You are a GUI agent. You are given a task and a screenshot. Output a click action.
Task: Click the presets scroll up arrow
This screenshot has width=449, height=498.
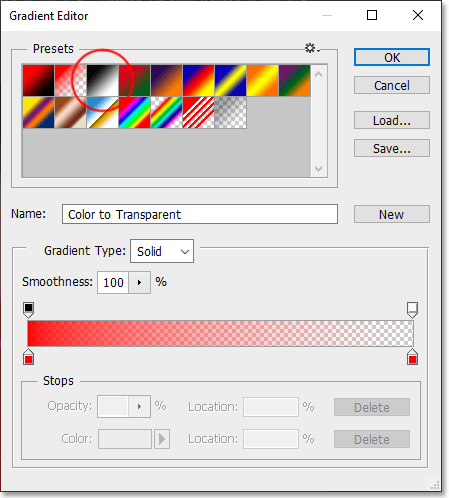(318, 74)
